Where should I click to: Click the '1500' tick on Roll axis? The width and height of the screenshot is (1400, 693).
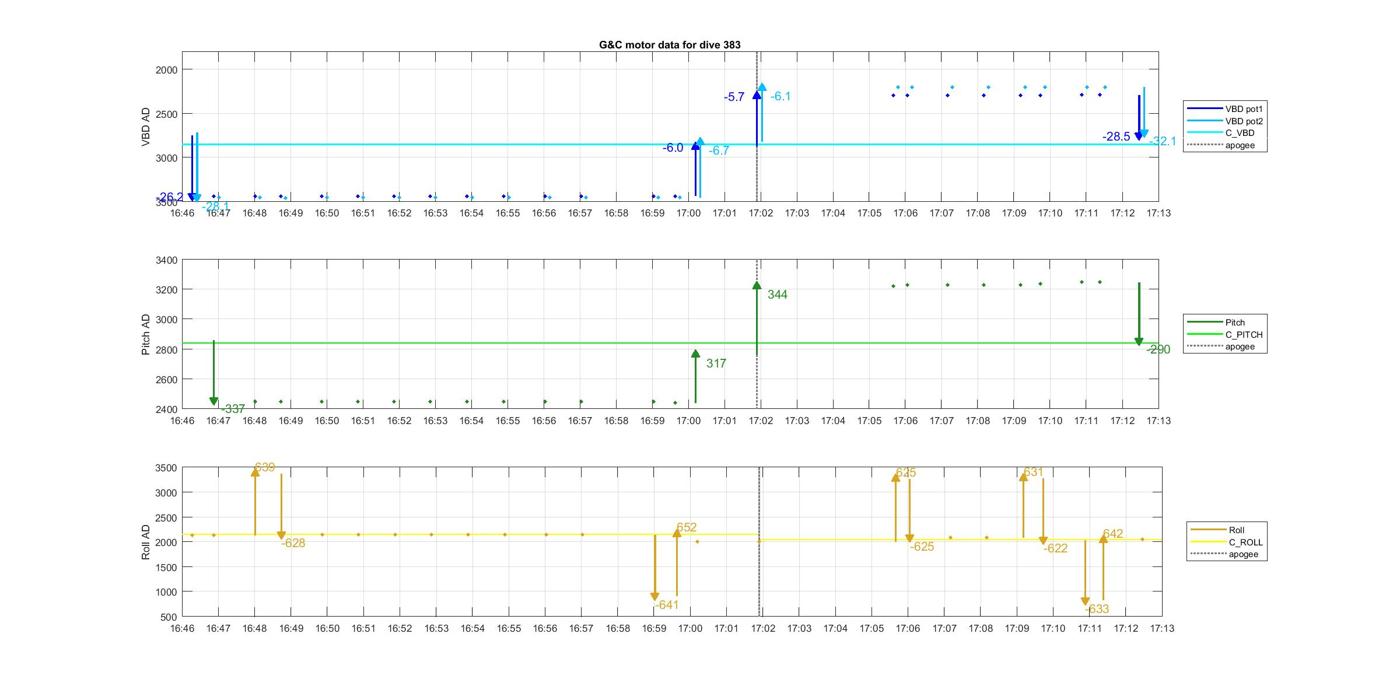click(165, 567)
